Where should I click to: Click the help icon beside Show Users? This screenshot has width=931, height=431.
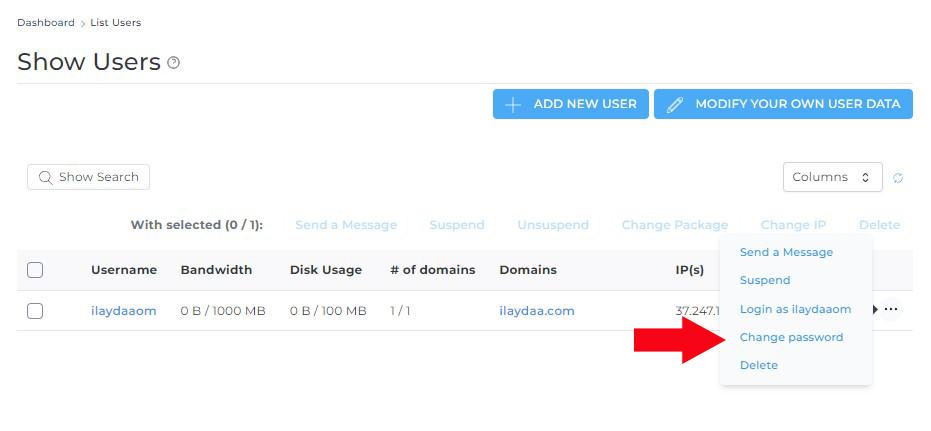[174, 63]
